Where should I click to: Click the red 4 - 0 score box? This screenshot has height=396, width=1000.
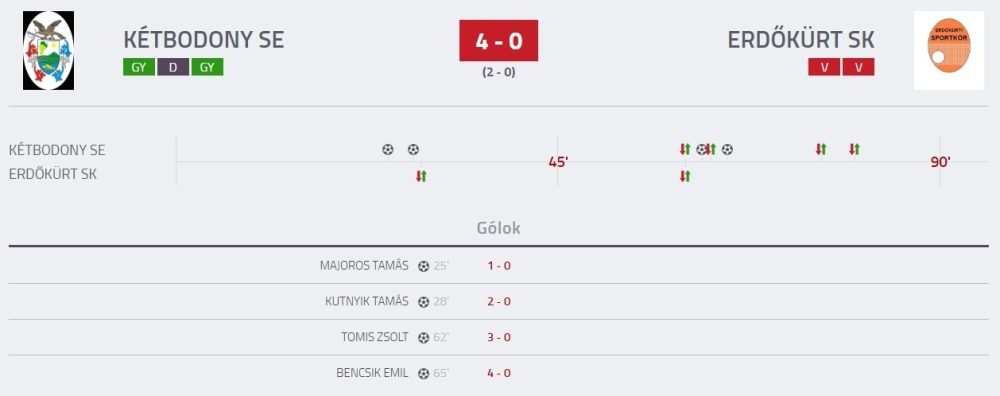(499, 41)
